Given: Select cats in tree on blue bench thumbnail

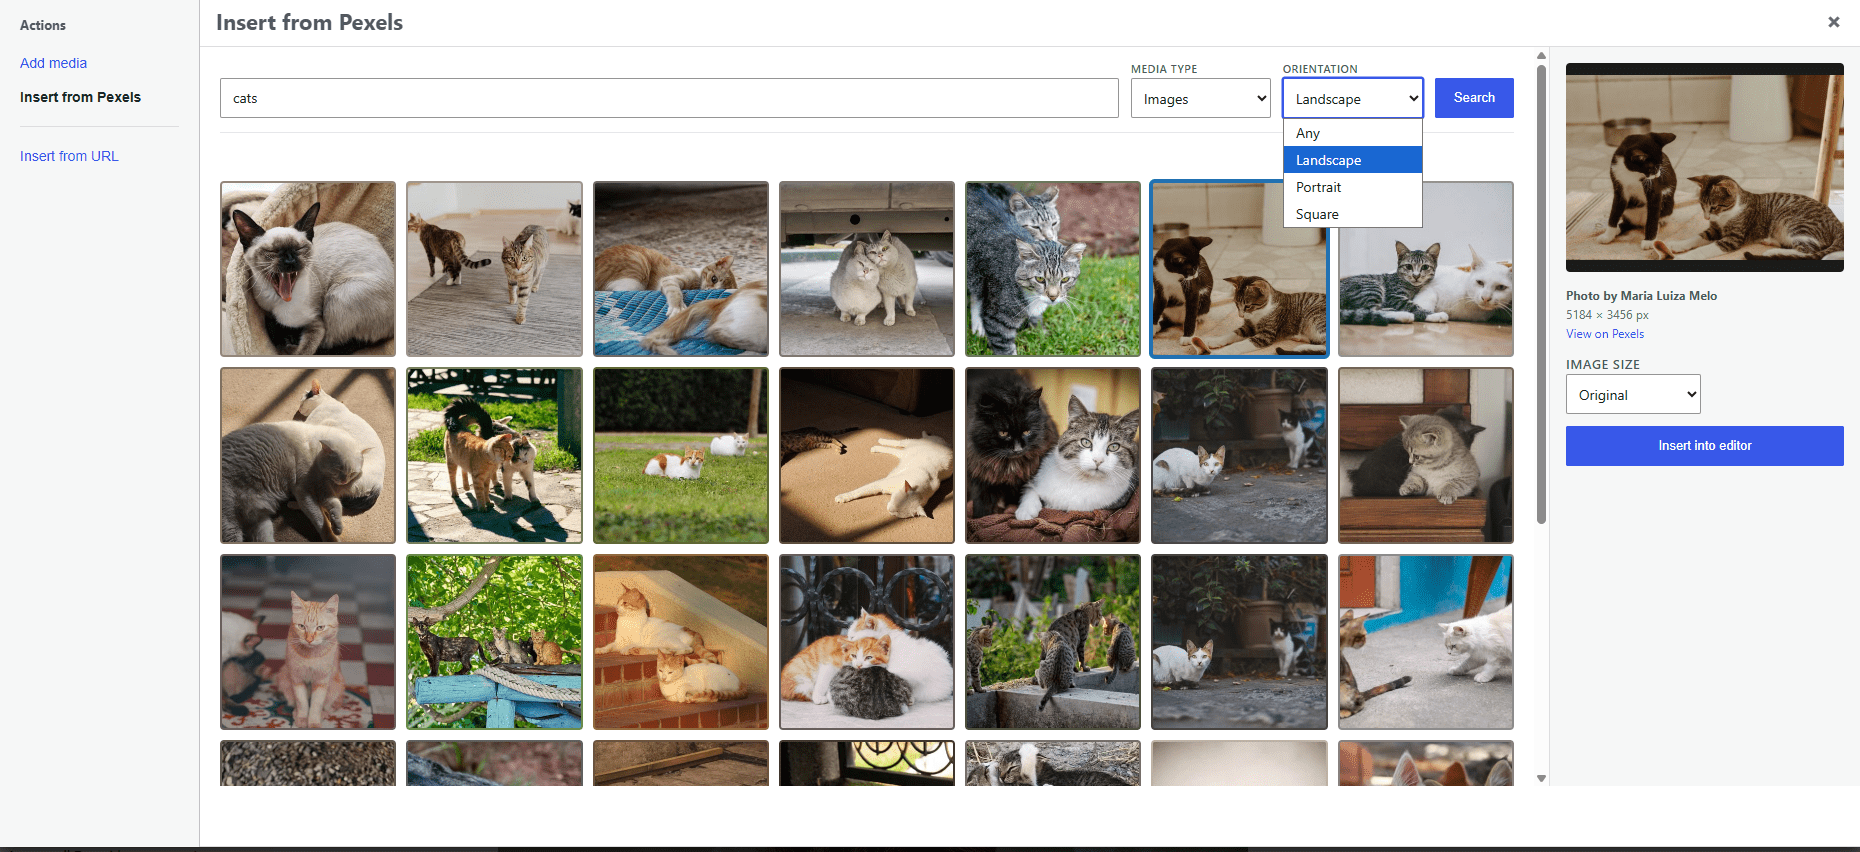Looking at the screenshot, I should click(x=494, y=642).
